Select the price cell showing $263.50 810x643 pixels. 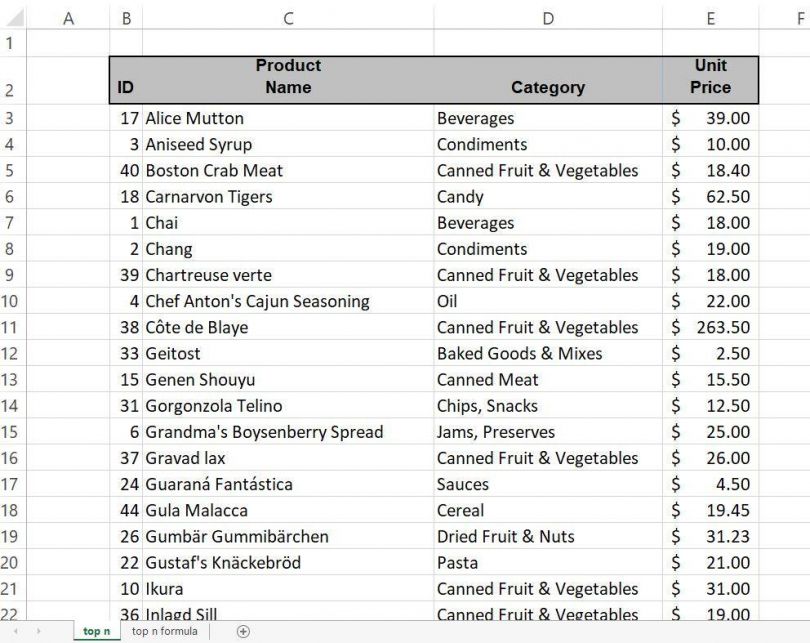tap(711, 327)
